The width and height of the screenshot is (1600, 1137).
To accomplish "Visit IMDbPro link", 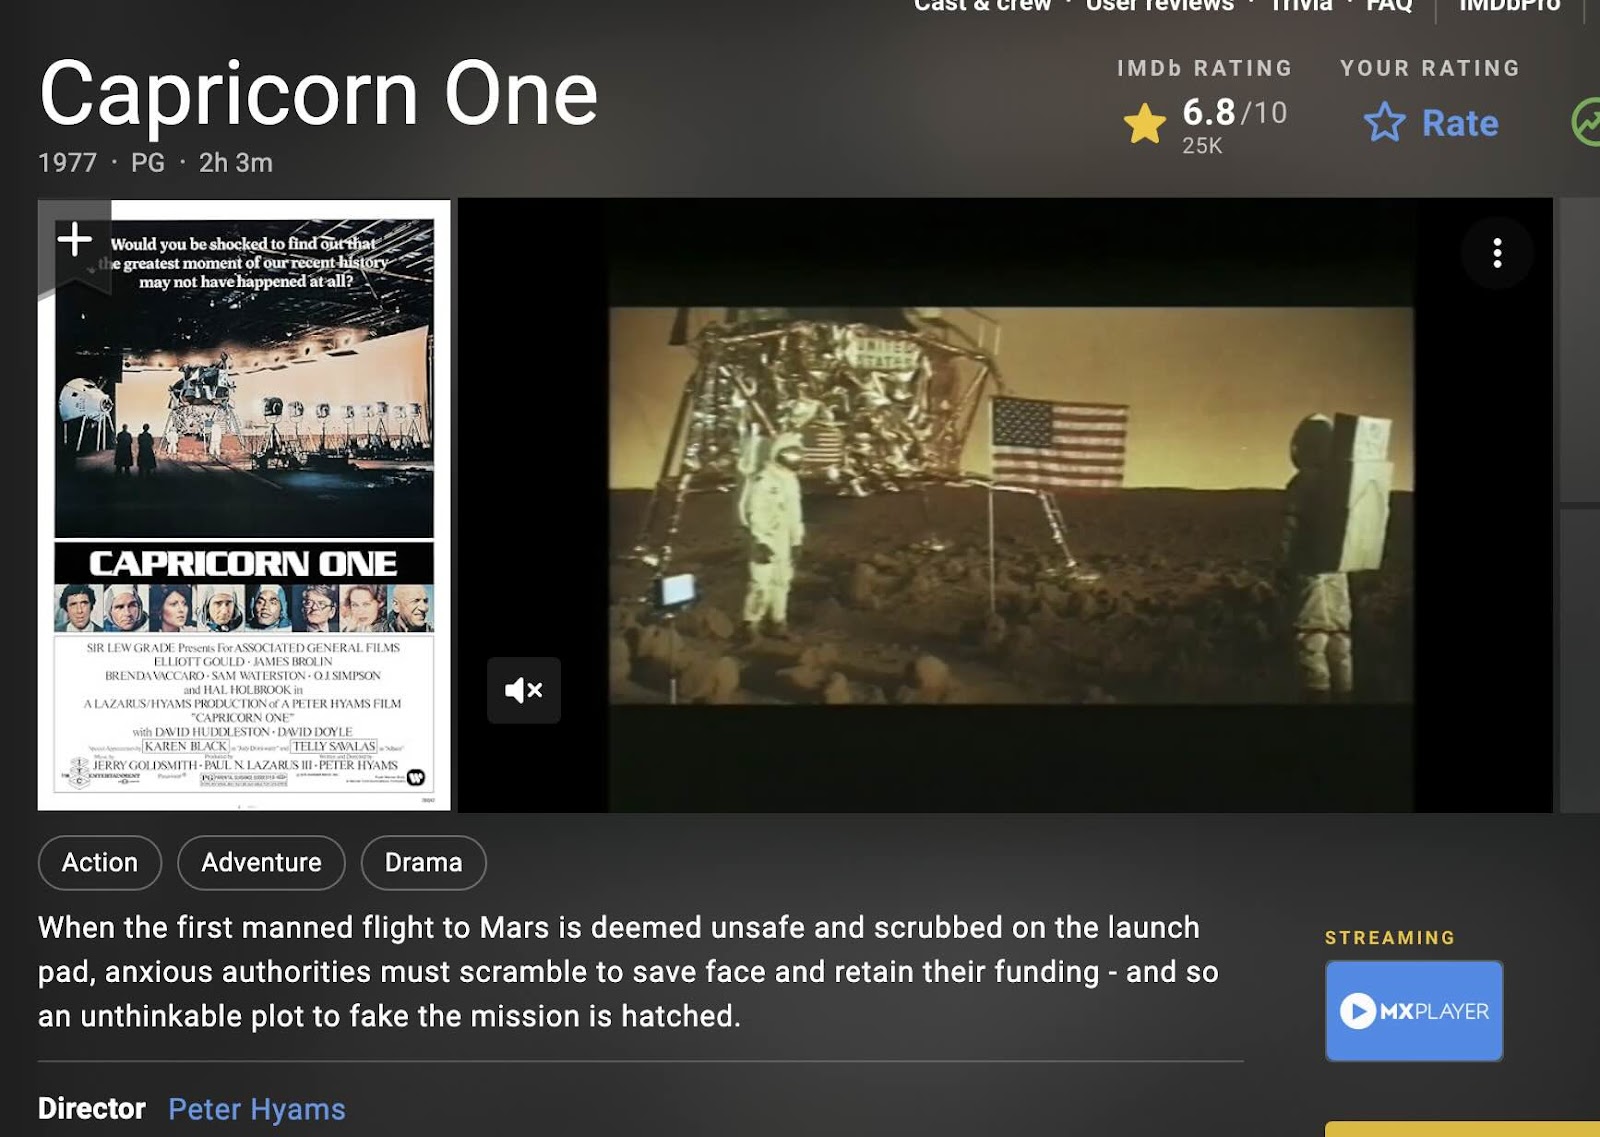I will pos(1509,6).
